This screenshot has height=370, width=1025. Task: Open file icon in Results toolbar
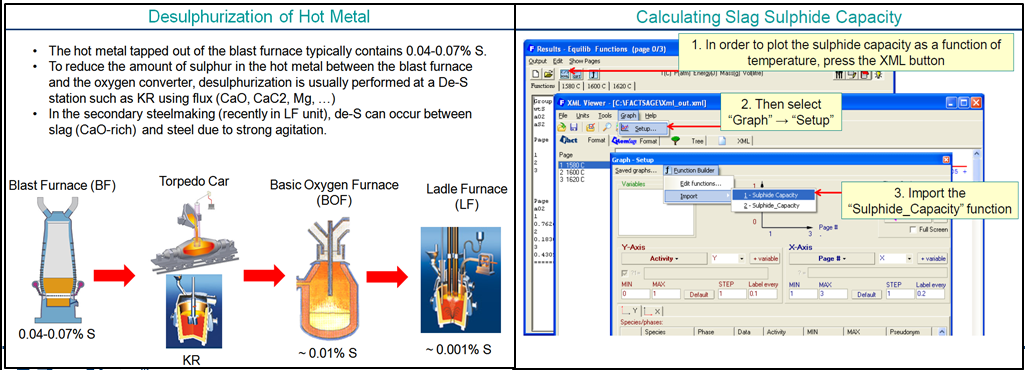tap(548, 74)
